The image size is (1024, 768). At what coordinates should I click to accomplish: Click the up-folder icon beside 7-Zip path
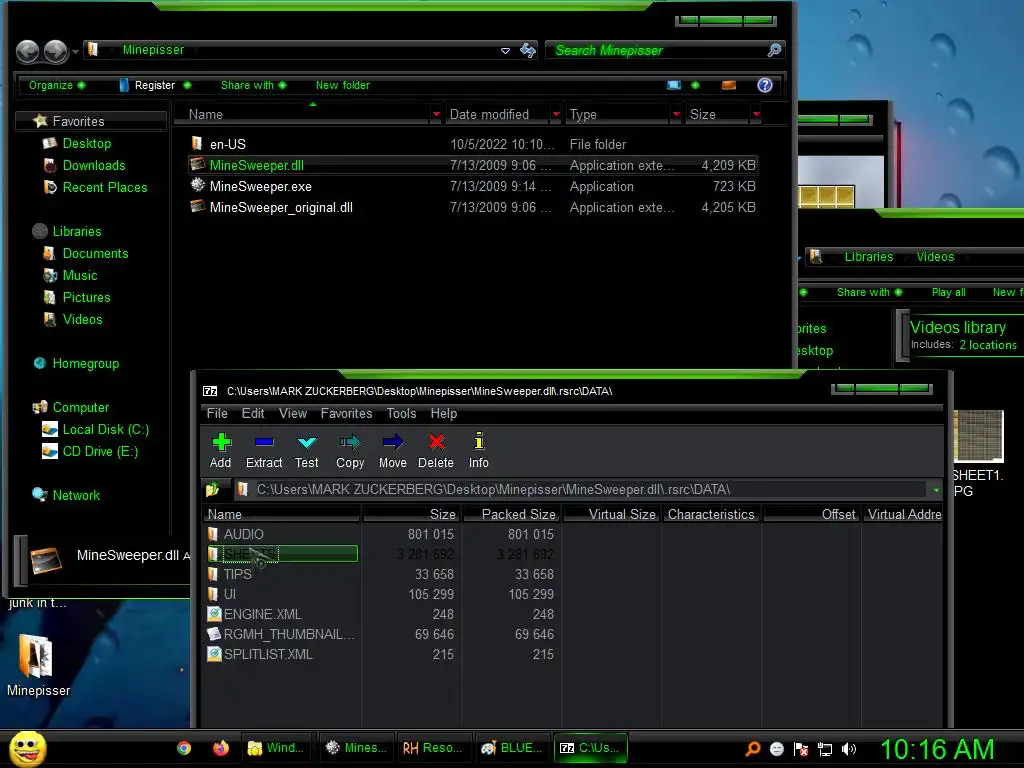[x=212, y=489]
